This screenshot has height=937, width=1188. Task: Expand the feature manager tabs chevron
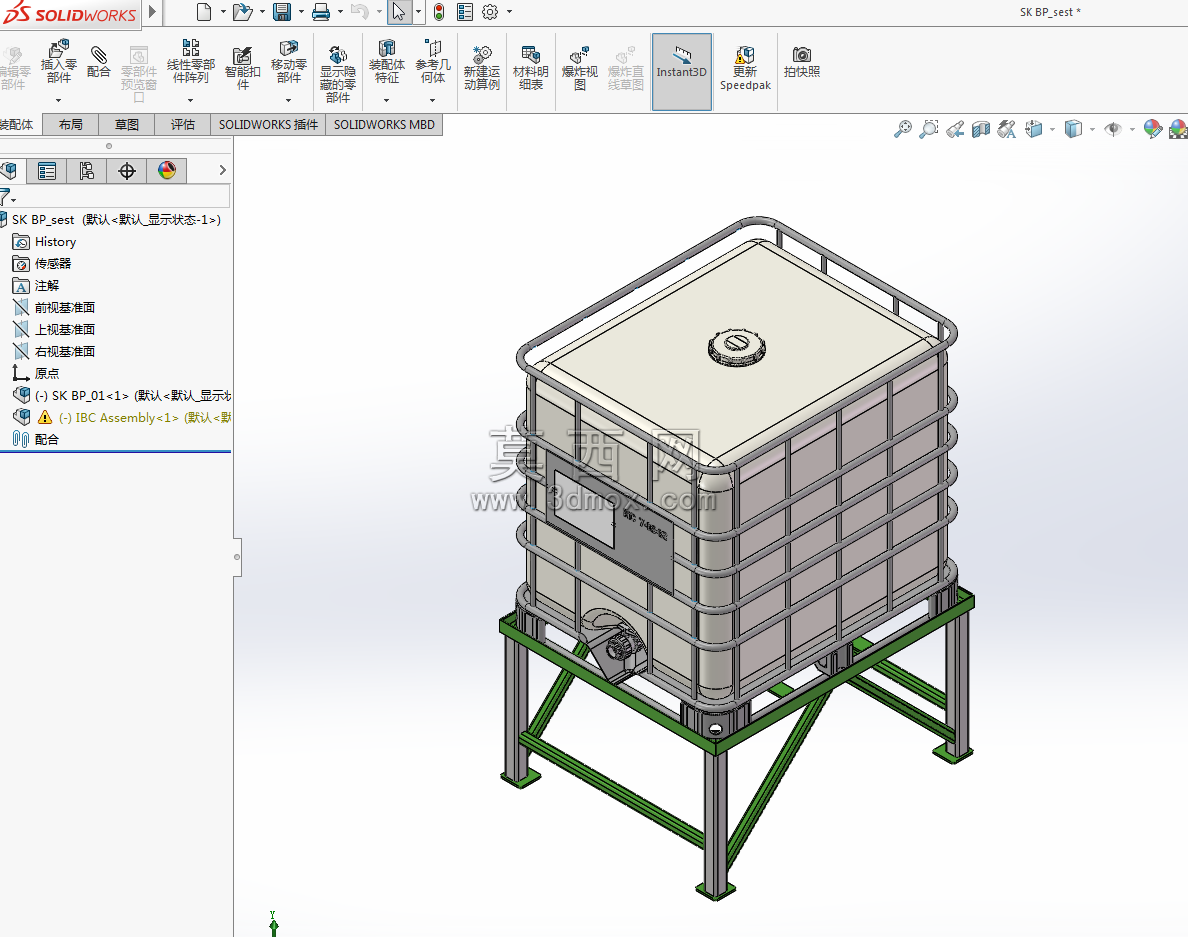coord(222,170)
